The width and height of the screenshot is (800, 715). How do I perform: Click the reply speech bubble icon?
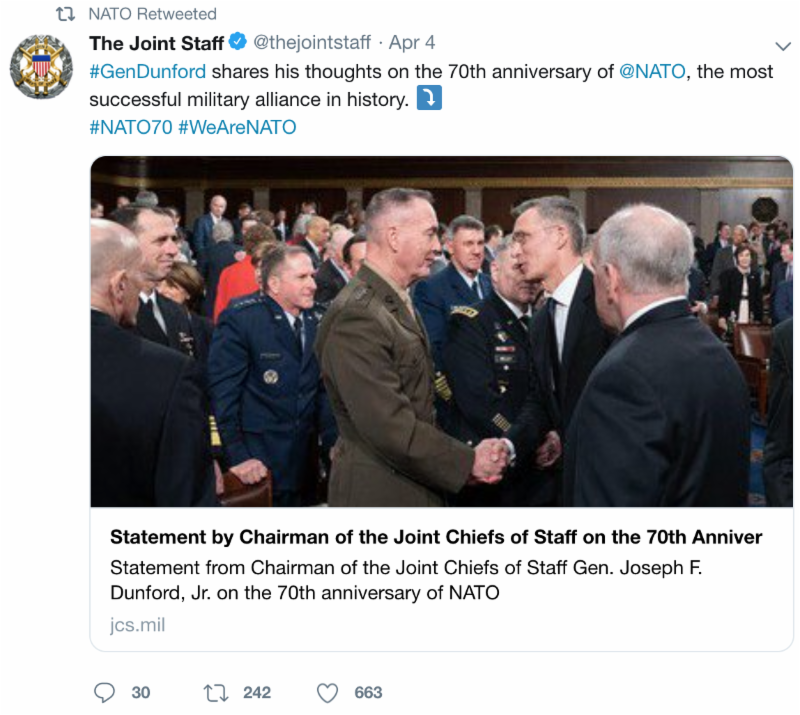click(104, 692)
